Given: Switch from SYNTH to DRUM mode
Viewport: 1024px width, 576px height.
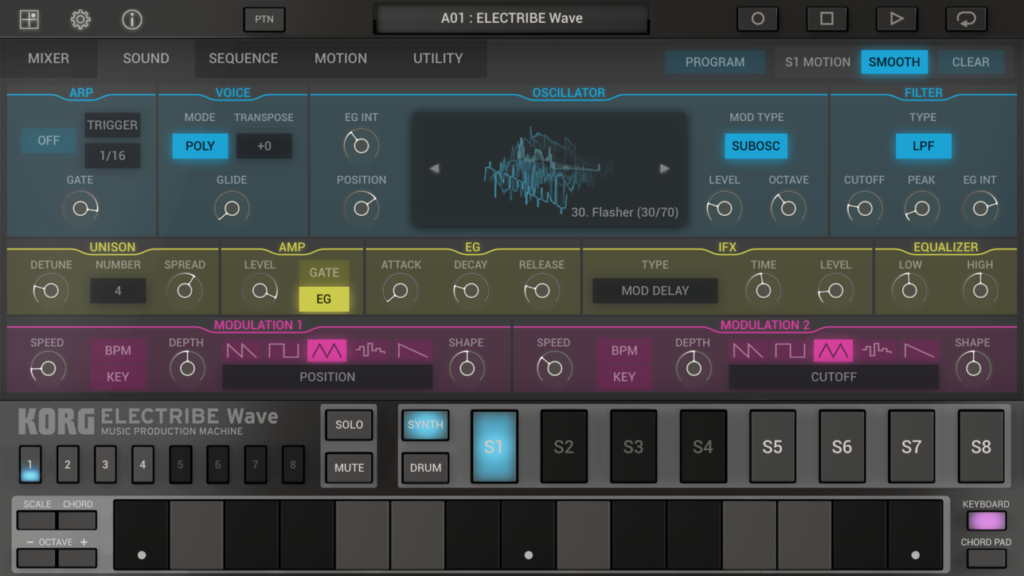Looking at the screenshot, I should point(425,467).
